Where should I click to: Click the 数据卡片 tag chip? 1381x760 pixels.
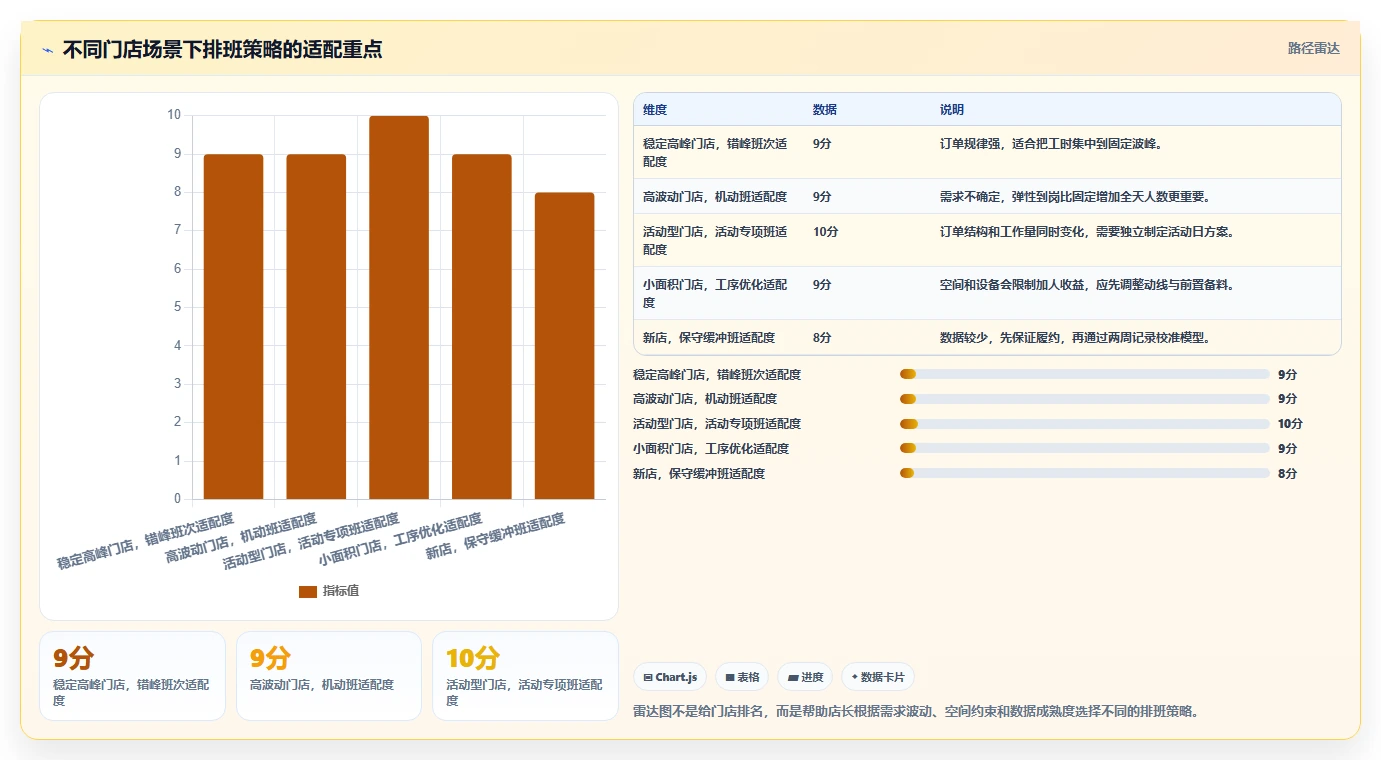tap(878, 677)
